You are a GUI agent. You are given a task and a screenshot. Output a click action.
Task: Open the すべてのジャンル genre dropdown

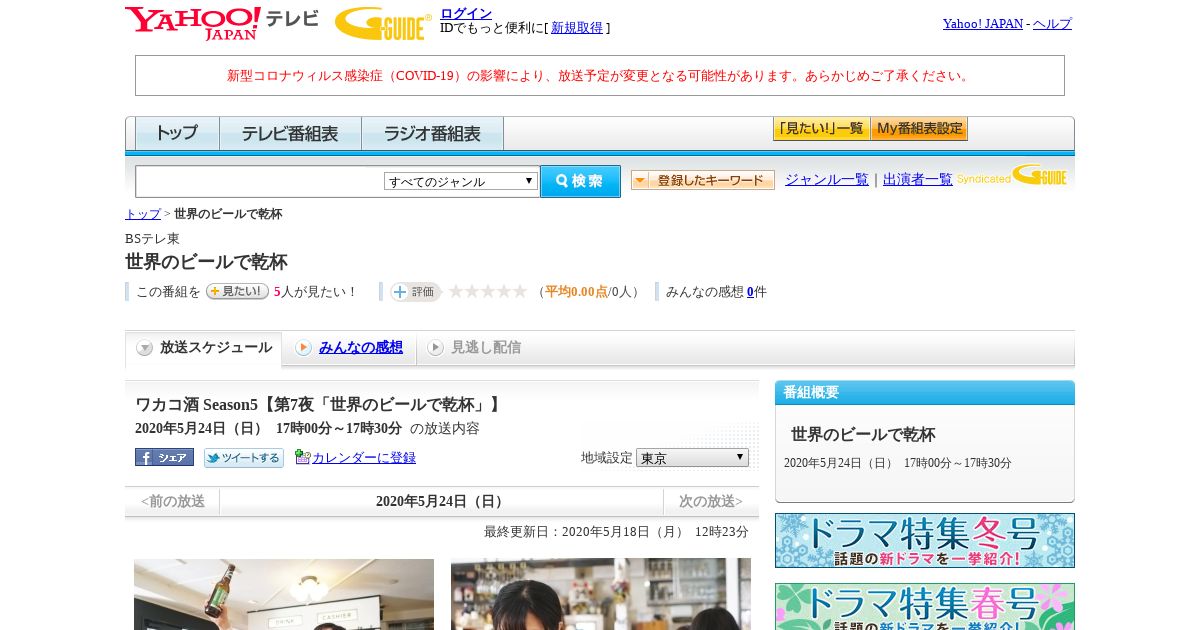pos(461,181)
